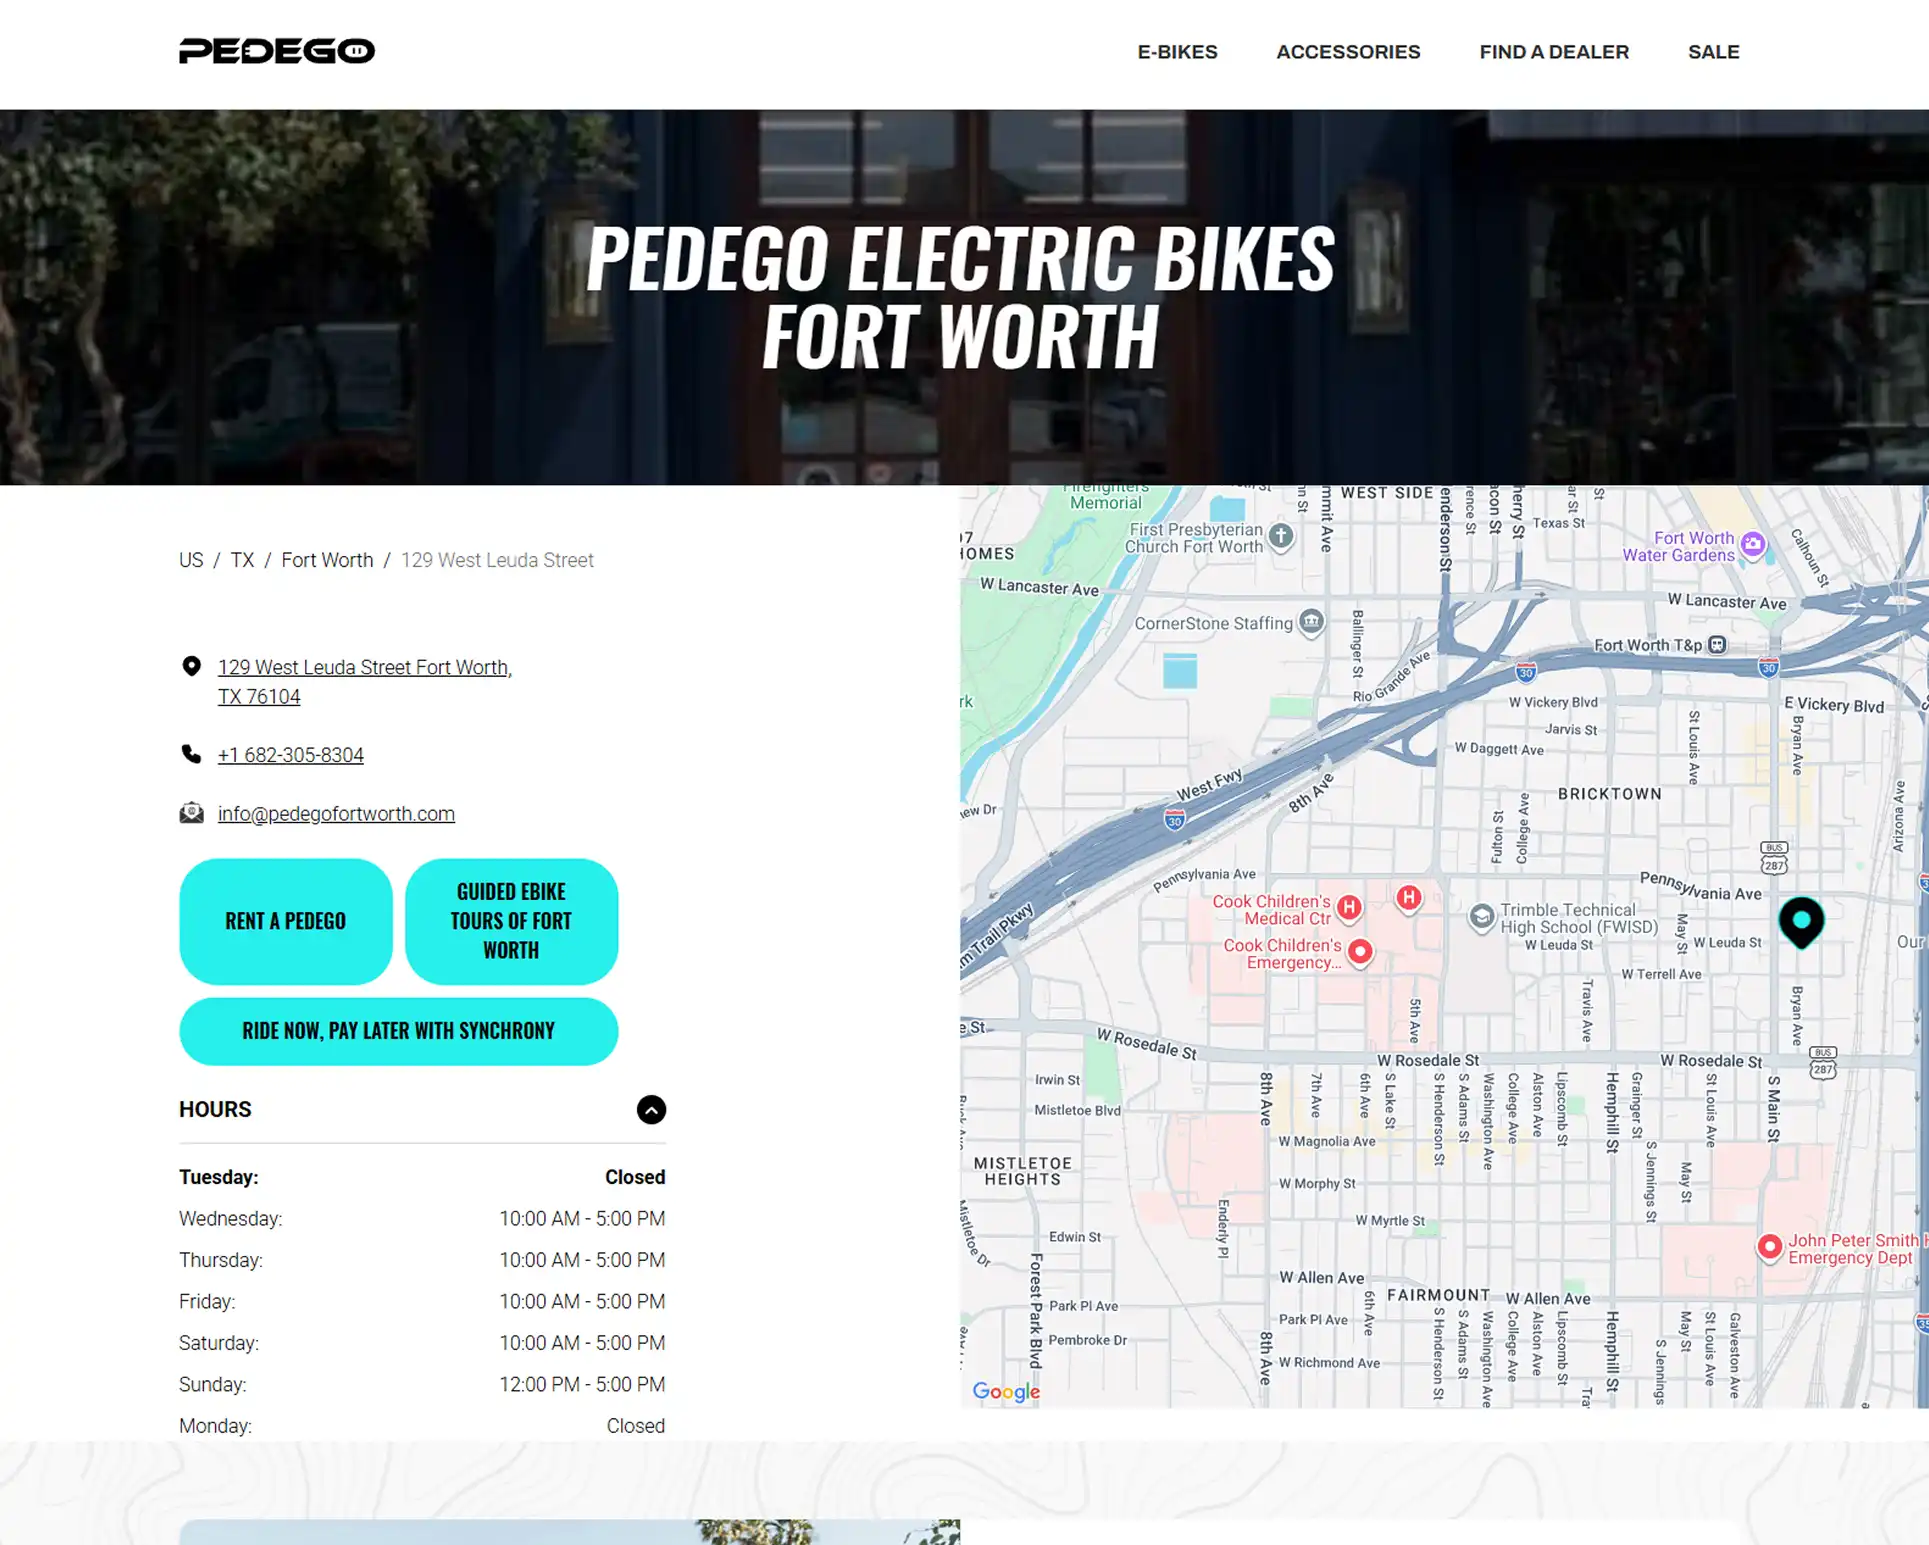Click MISTLETOE HEIGHTS label on map
1929x1545 pixels.
[1022, 1171]
